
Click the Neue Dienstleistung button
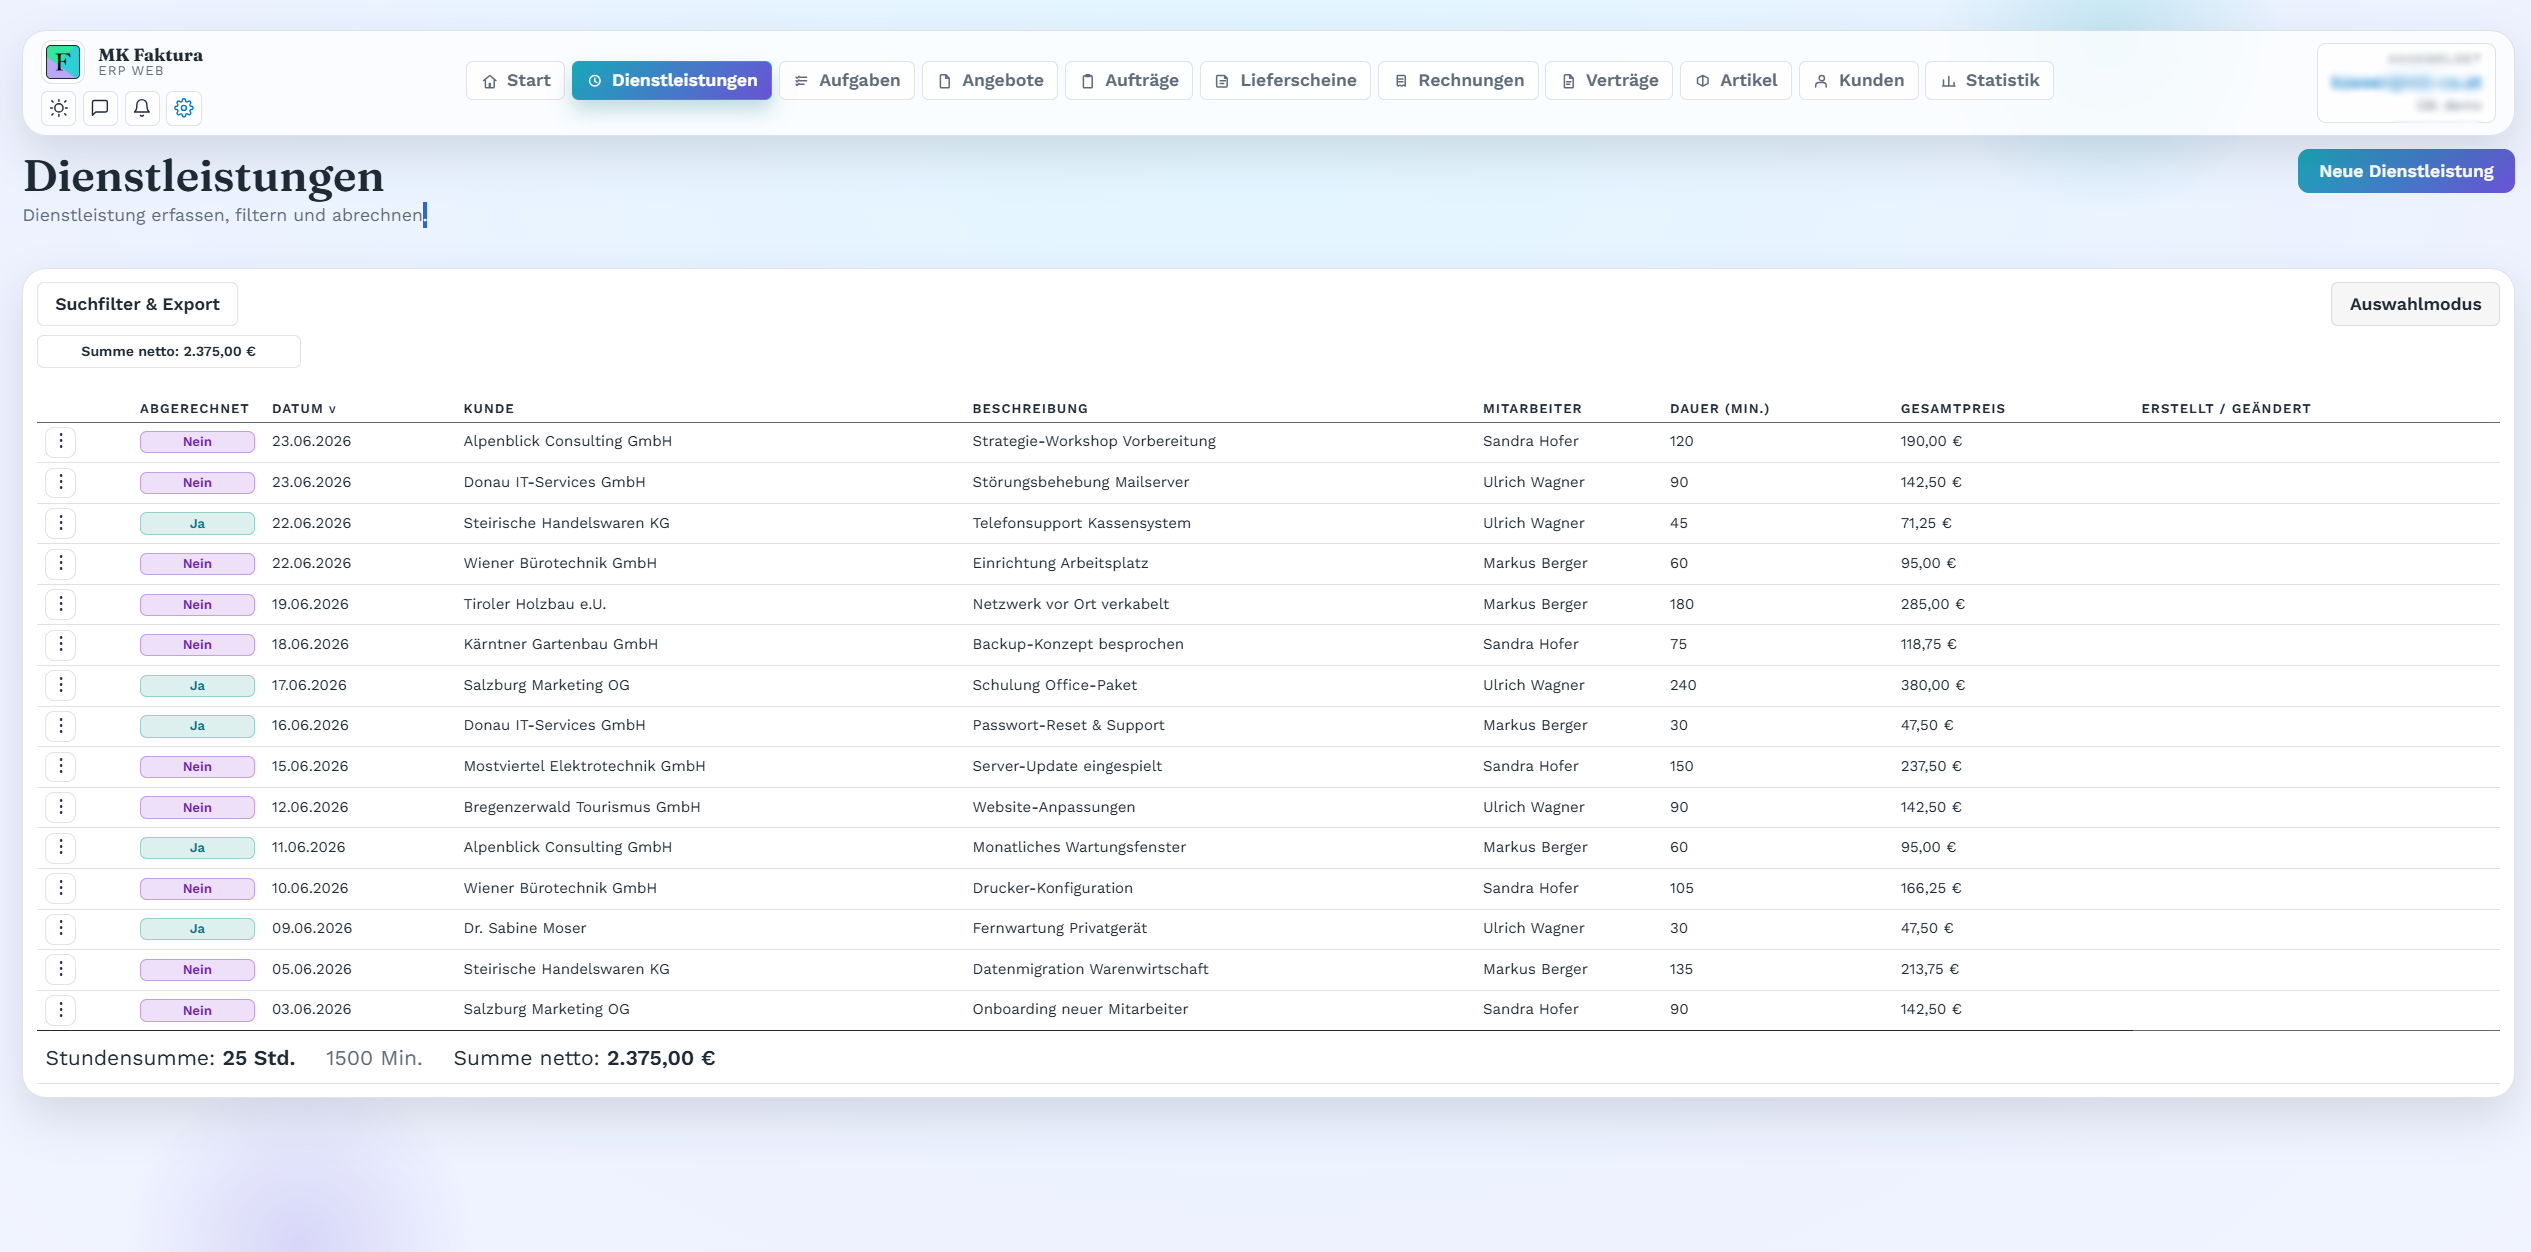click(2406, 171)
